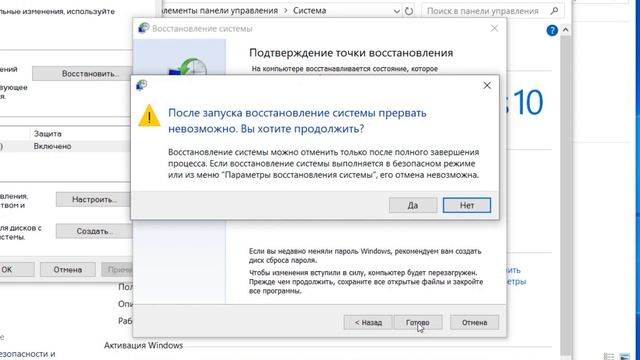640x360 pixels.
Task: Click Готово in the restore wizard
Action: point(418,322)
